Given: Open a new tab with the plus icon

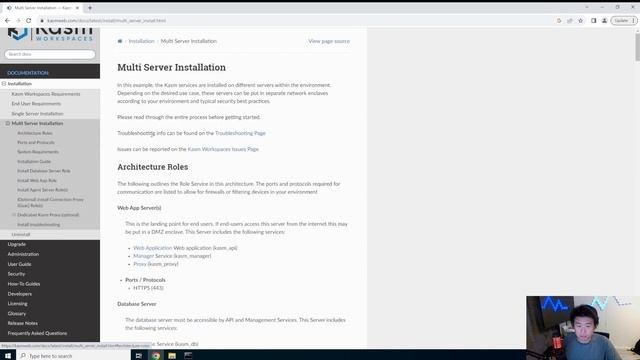Looking at the screenshot, I should click(x=90, y=8).
